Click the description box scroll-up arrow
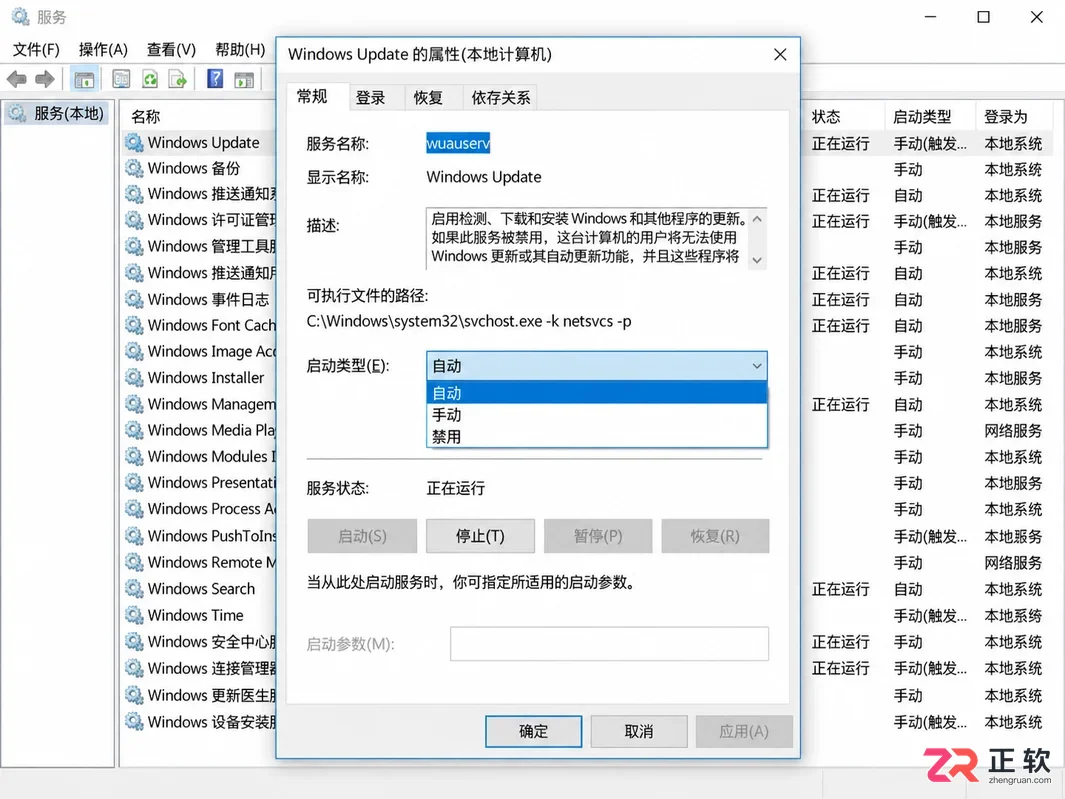The height and width of the screenshot is (799, 1065). (x=757, y=219)
